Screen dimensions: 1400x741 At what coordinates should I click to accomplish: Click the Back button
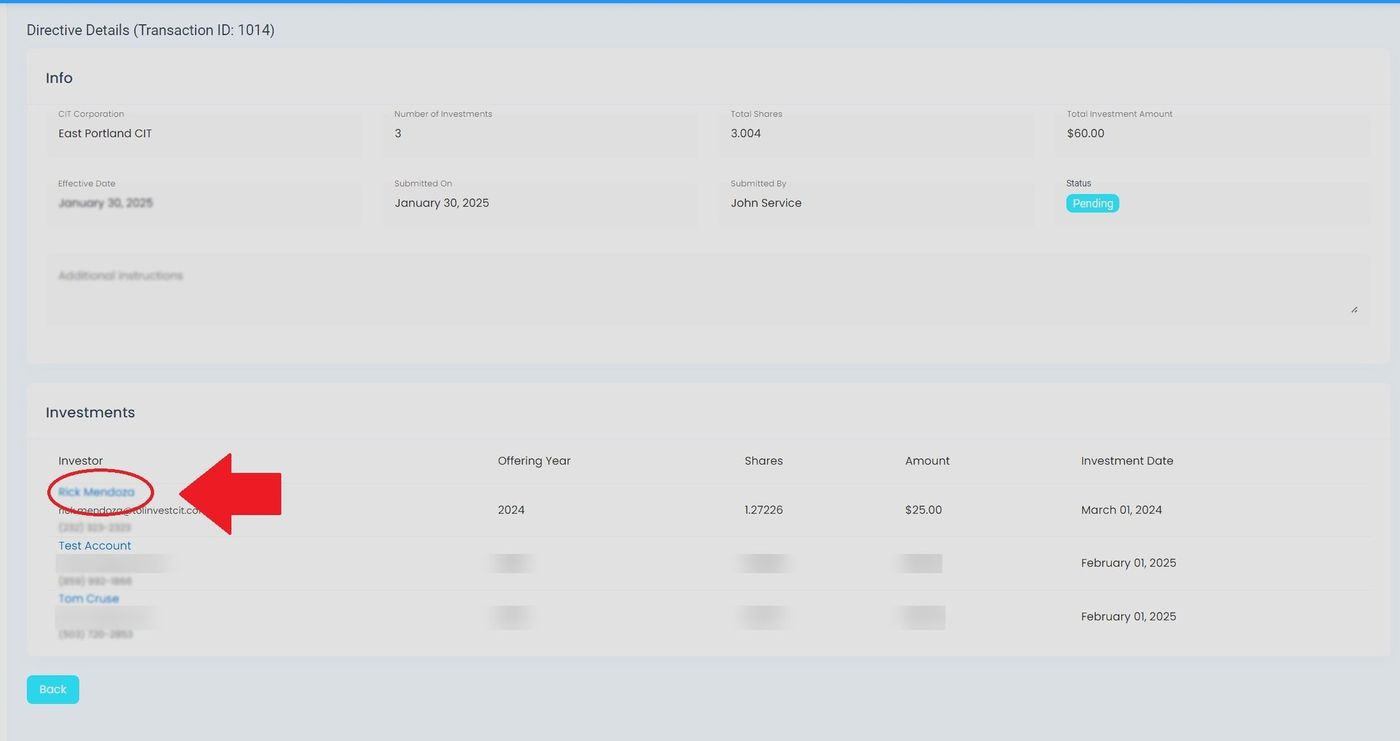click(x=52, y=689)
